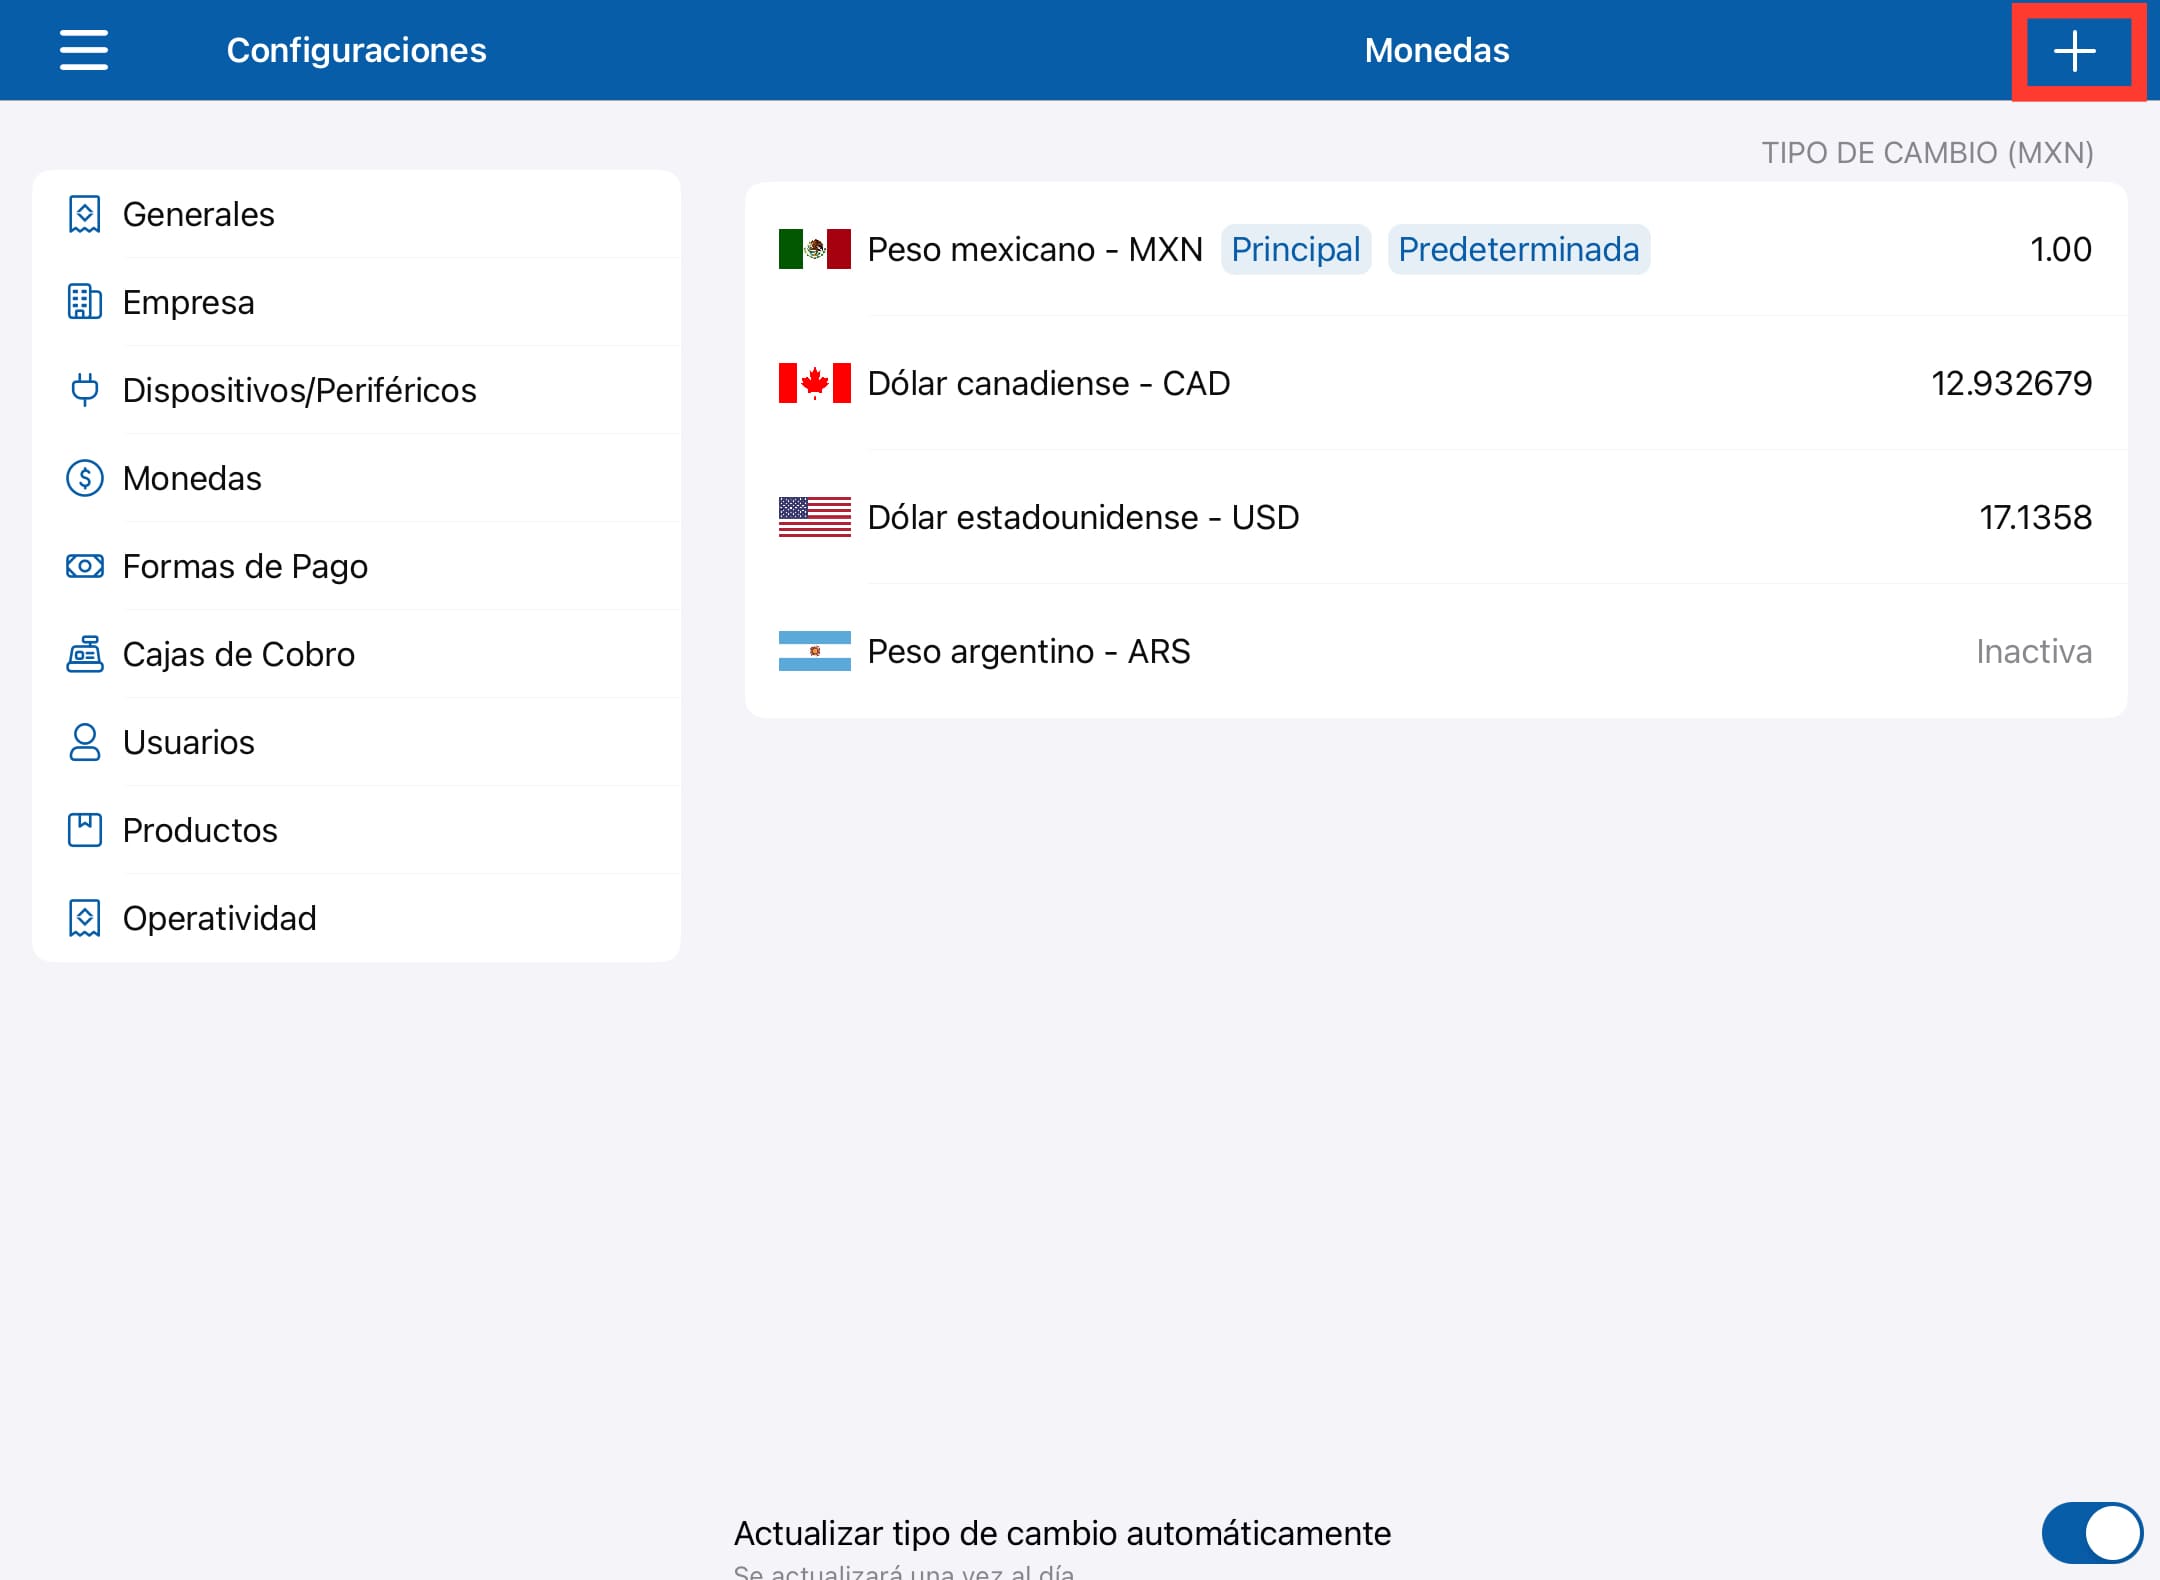The image size is (2160, 1580).
Task: Open the hamburger menu
Action: (84, 50)
